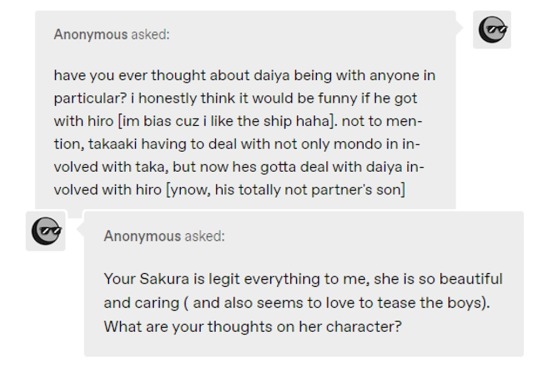Click "What are your thoughts on her character?"
The image size is (540, 373).
click(253, 327)
